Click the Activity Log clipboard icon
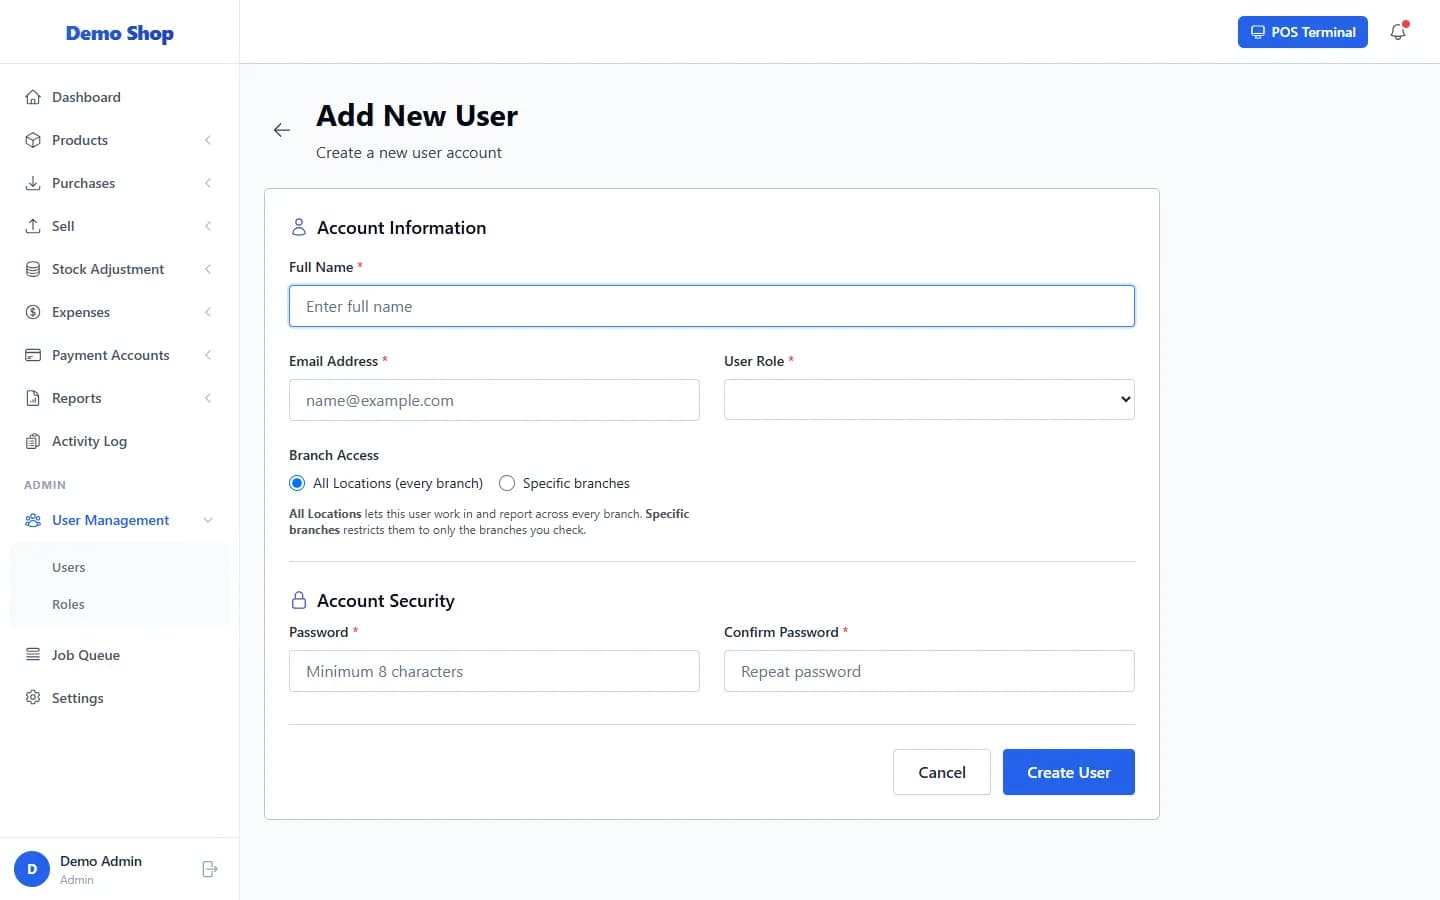1440x900 pixels. click(33, 441)
